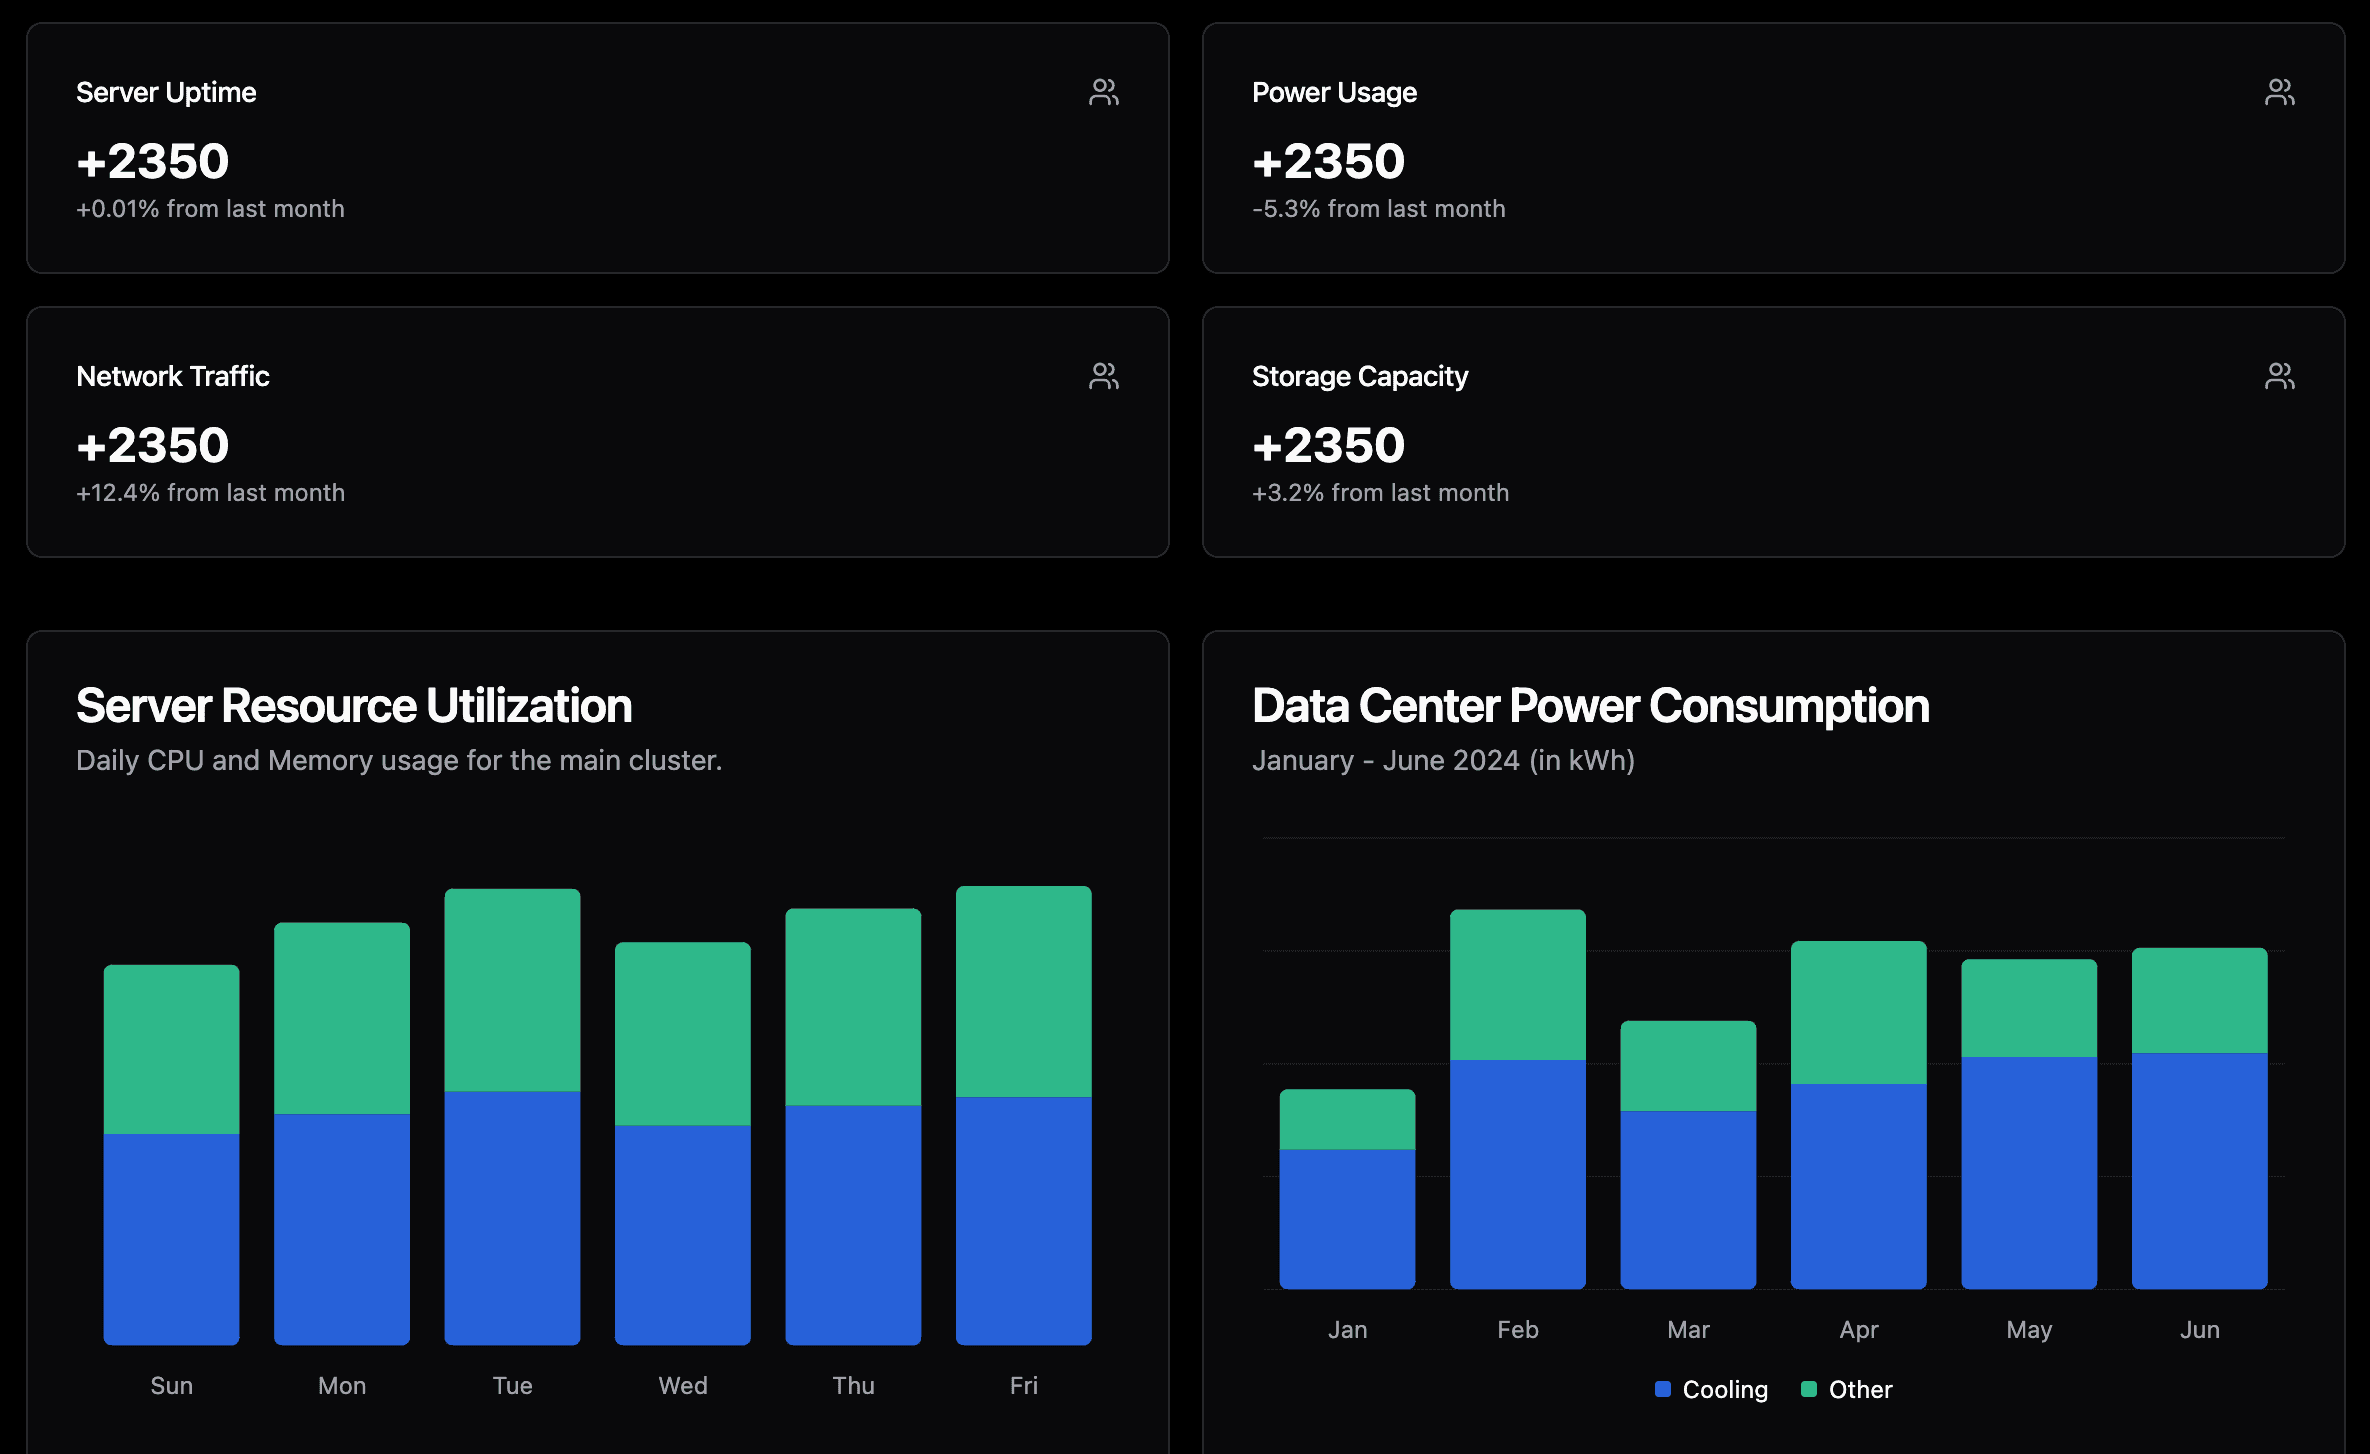
Task: Click '+3.2% from last month' text
Action: (1380, 493)
